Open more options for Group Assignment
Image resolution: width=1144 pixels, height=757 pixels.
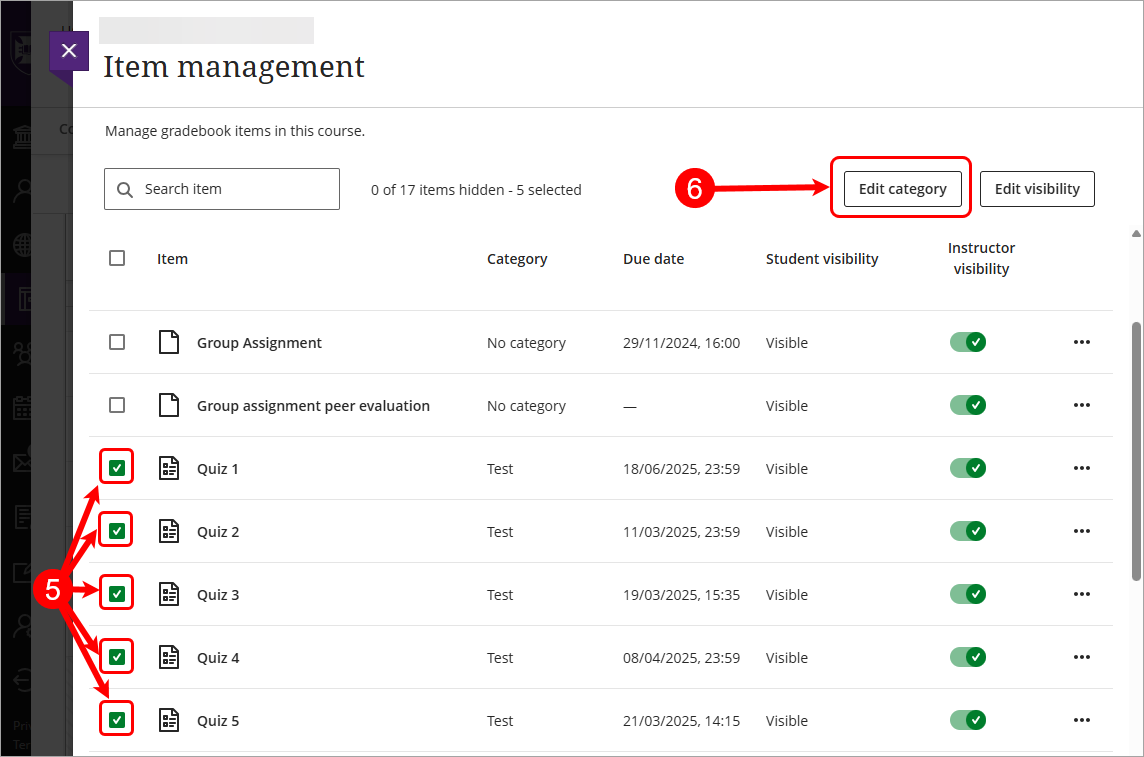[x=1081, y=342]
